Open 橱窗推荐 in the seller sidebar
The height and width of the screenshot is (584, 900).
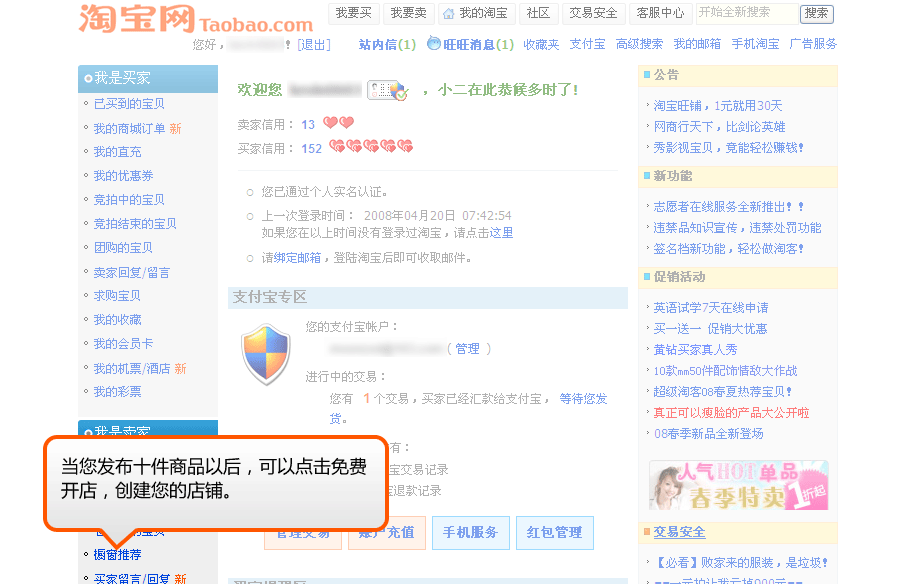(117, 555)
